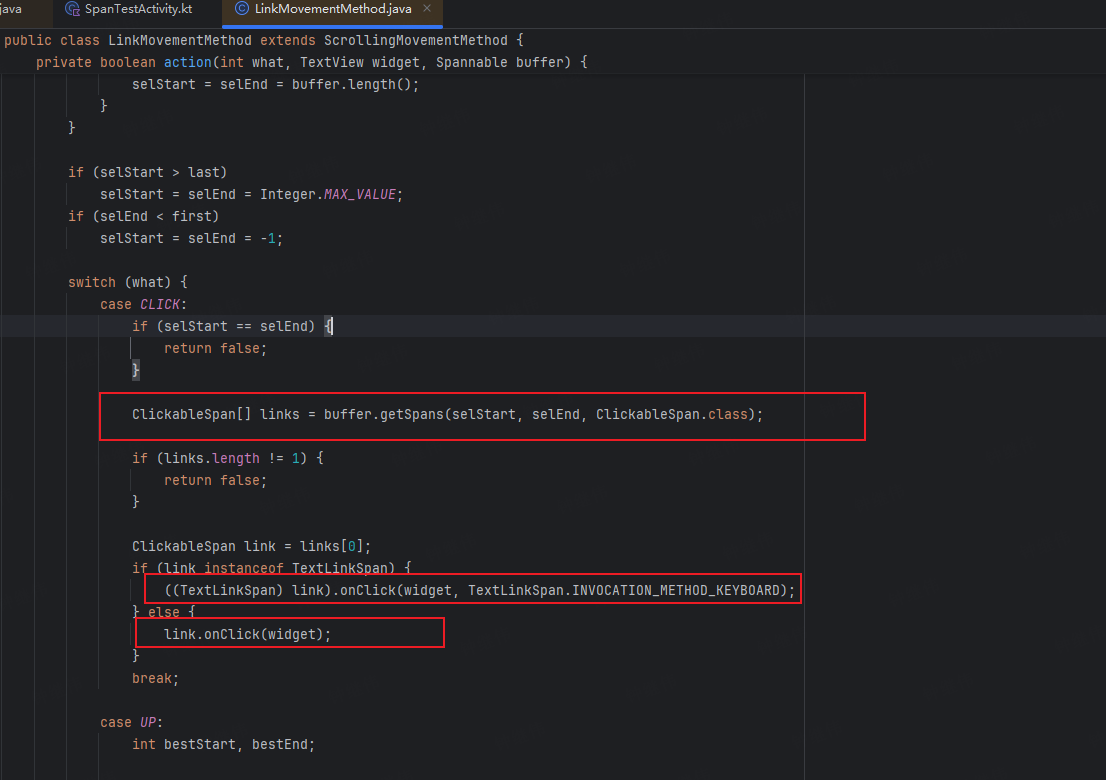This screenshot has width=1106, height=780.
Task: Click 'break;' statement
Action: [x=155, y=678]
